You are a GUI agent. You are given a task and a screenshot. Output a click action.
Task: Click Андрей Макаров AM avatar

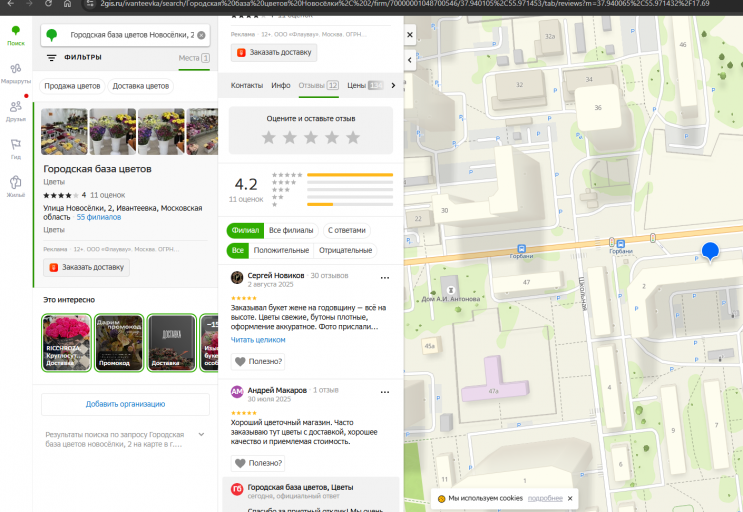pos(237,392)
